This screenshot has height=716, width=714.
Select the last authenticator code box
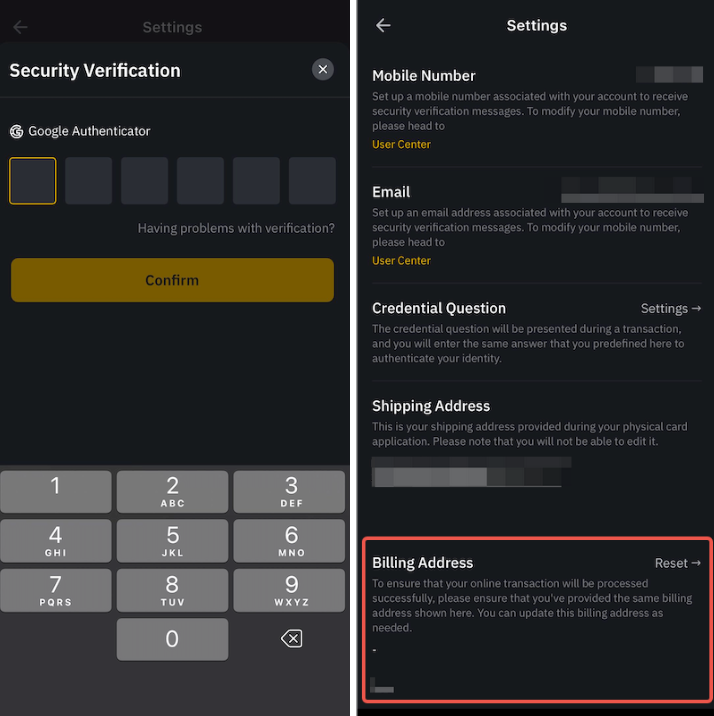pyautogui.click(x=312, y=181)
